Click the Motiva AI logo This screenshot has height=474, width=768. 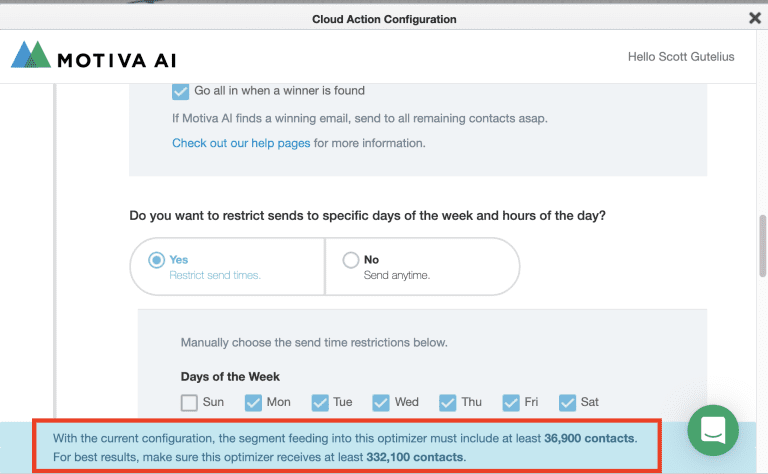pyautogui.click(x=31, y=55)
